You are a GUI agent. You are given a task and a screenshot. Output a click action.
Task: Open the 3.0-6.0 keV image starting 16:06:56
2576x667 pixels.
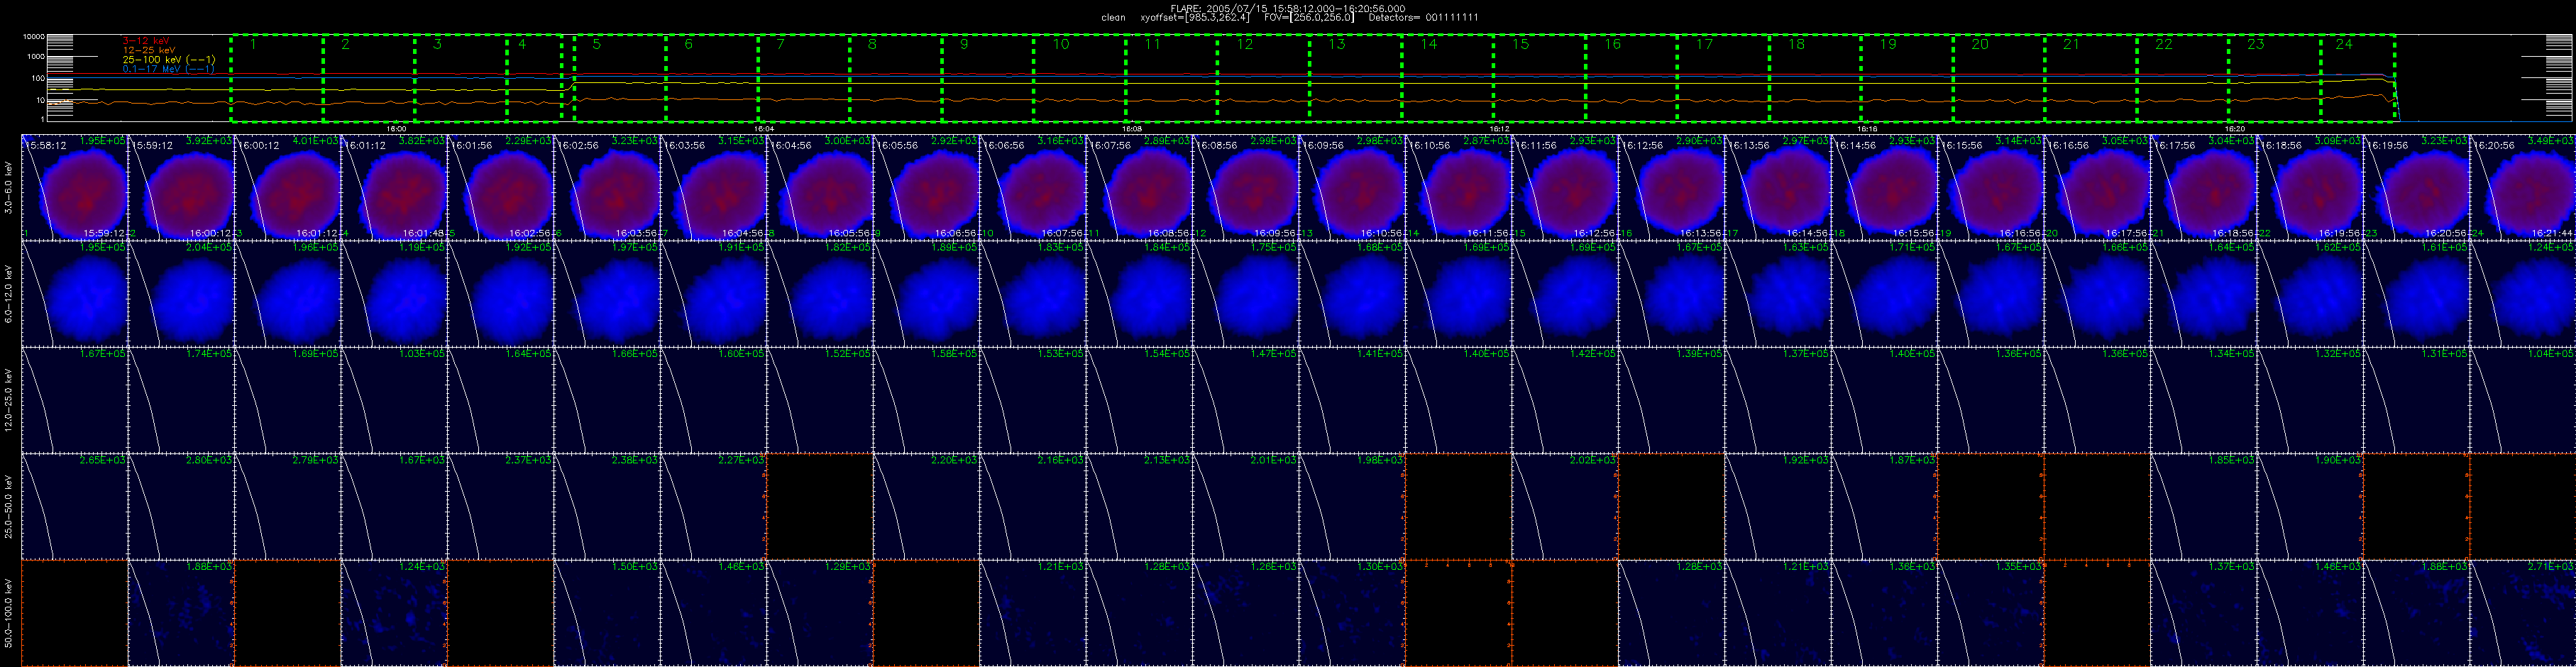(x=1033, y=187)
